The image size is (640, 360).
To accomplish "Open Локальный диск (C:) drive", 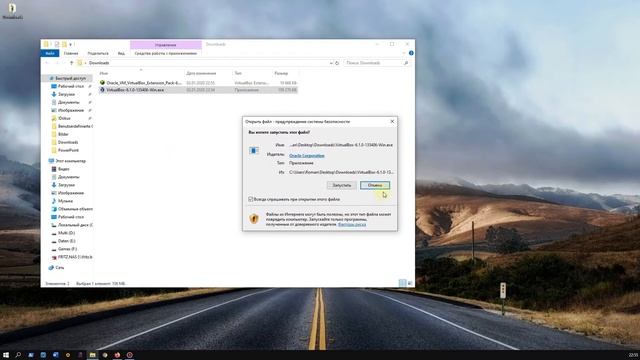I will [75, 225].
